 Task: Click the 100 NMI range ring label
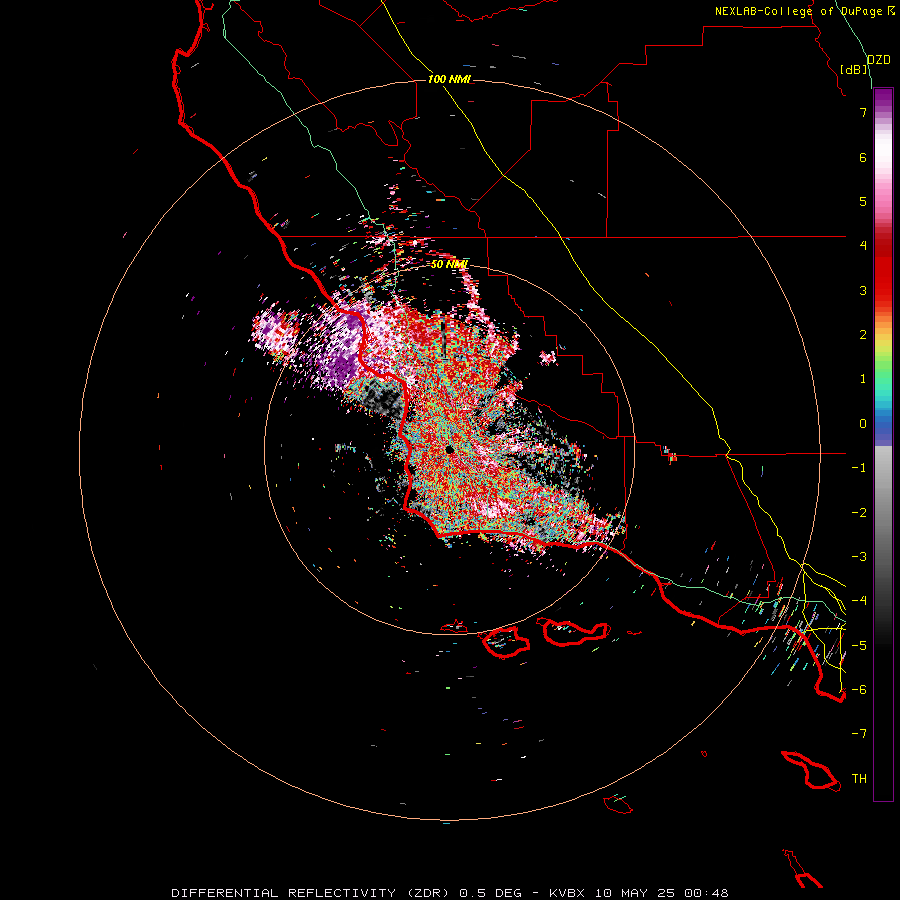pos(449,79)
